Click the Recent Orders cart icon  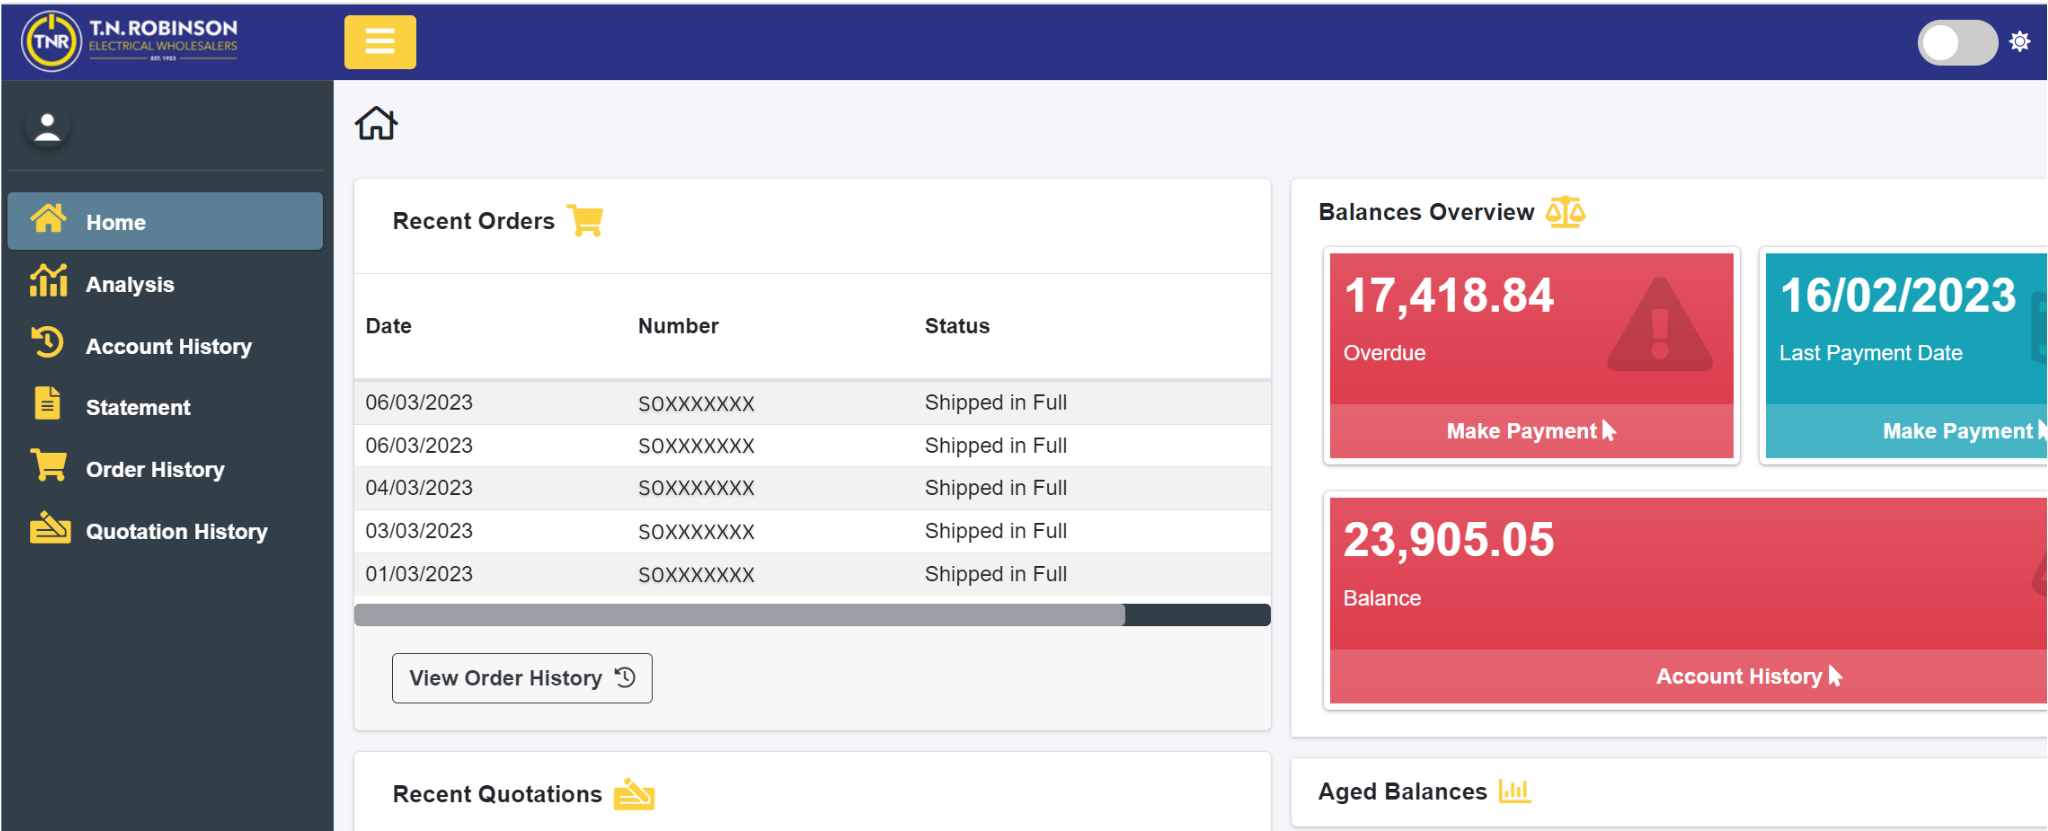(x=586, y=220)
